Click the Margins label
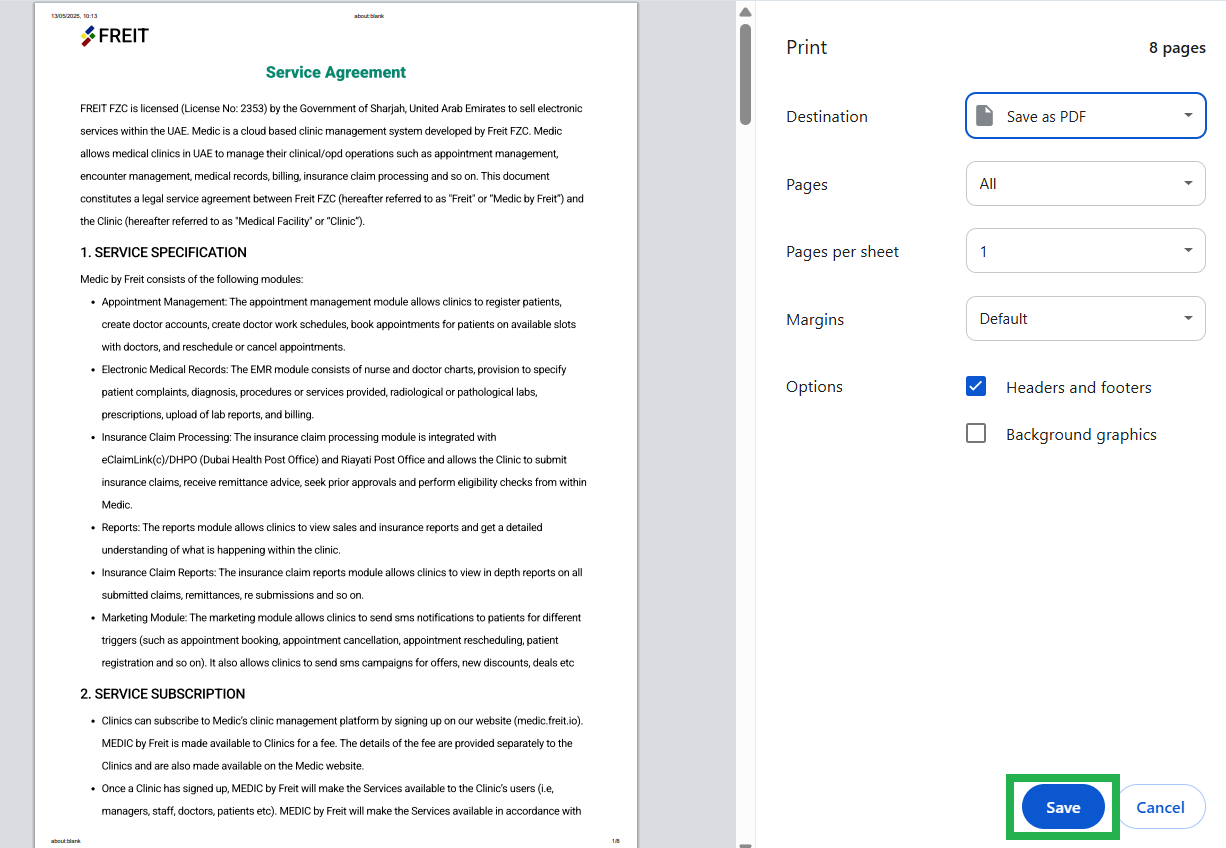 point(815,320)
